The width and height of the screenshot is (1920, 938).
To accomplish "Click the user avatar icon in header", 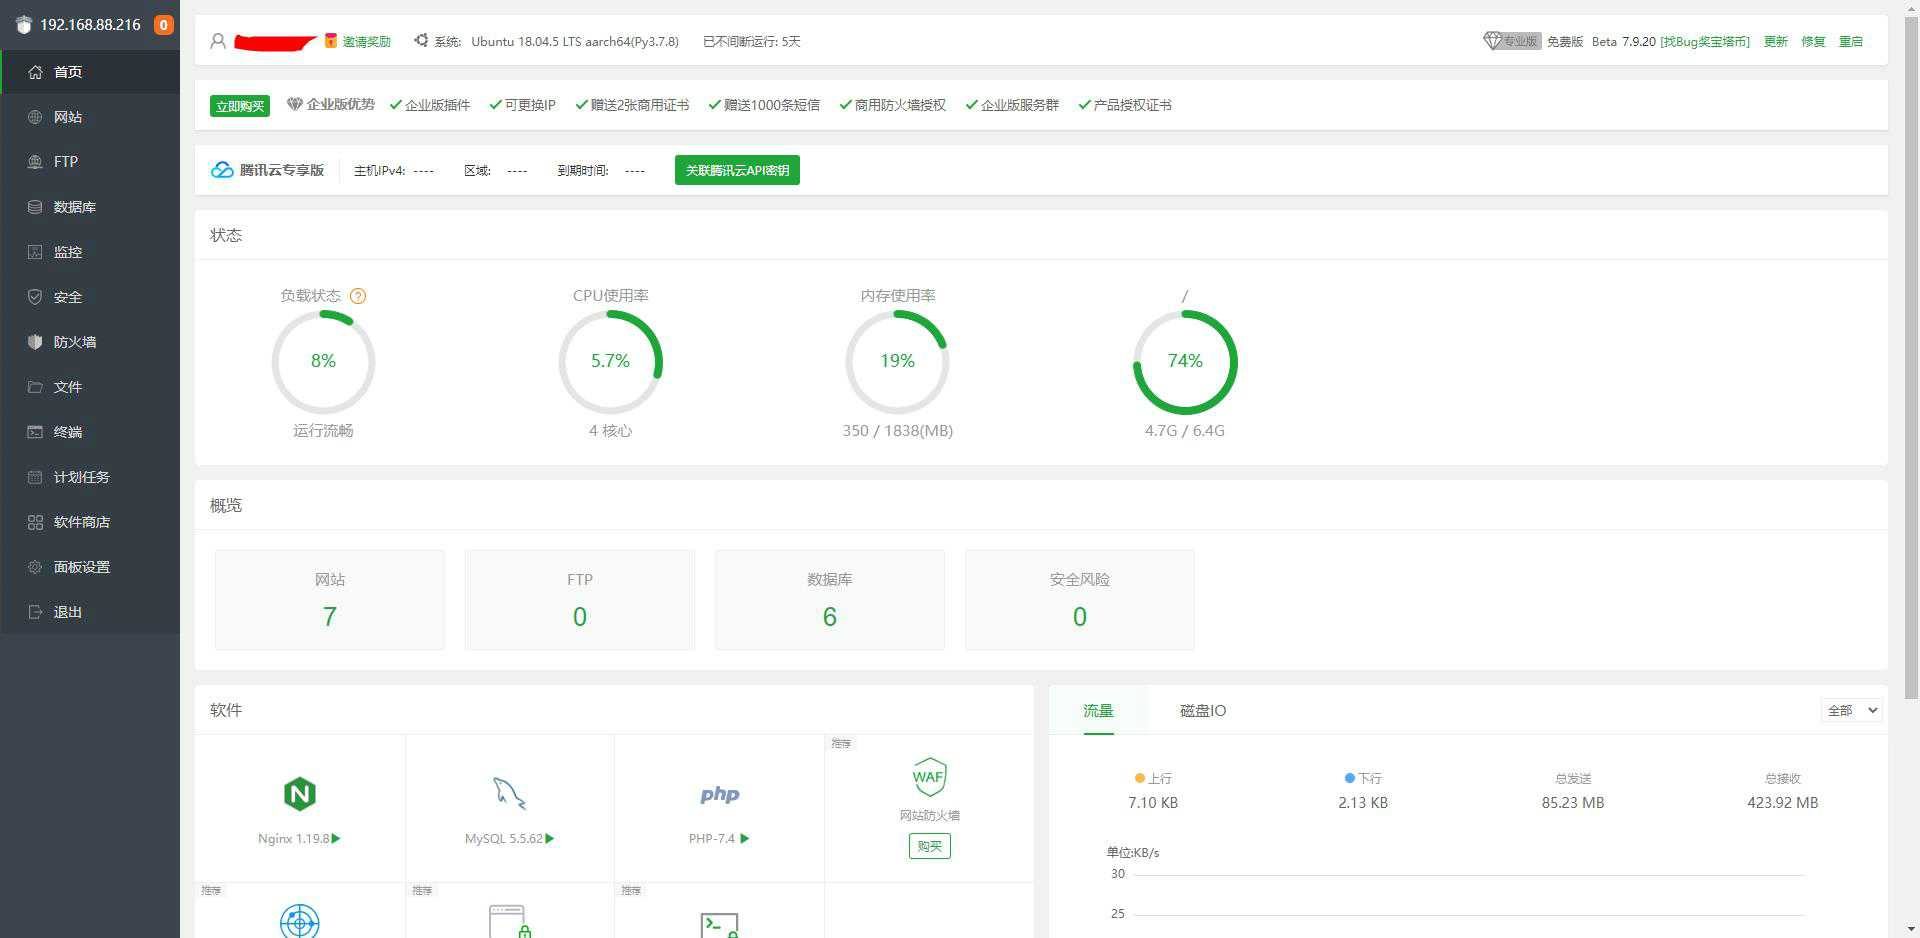I will tap(218, 41).
